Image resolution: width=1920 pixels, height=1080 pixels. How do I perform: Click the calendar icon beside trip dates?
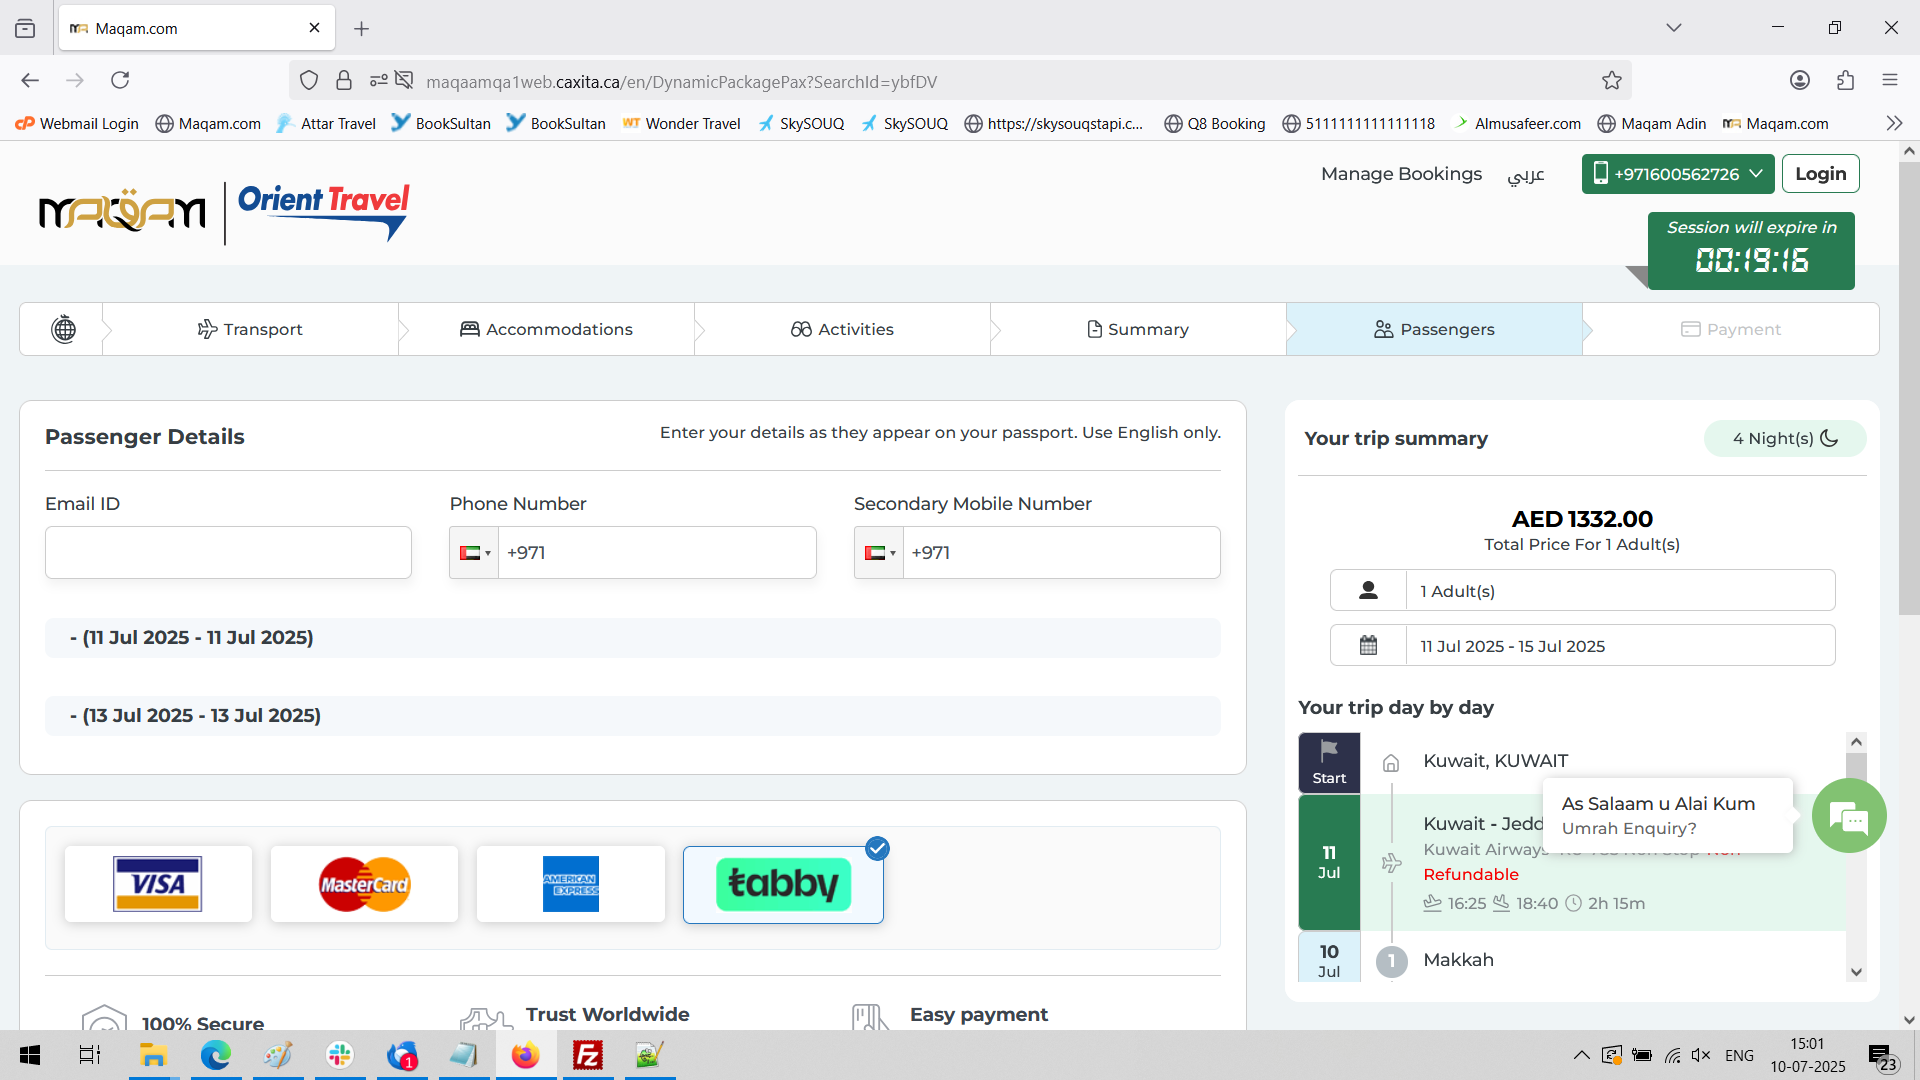(x=1368, y=646)
